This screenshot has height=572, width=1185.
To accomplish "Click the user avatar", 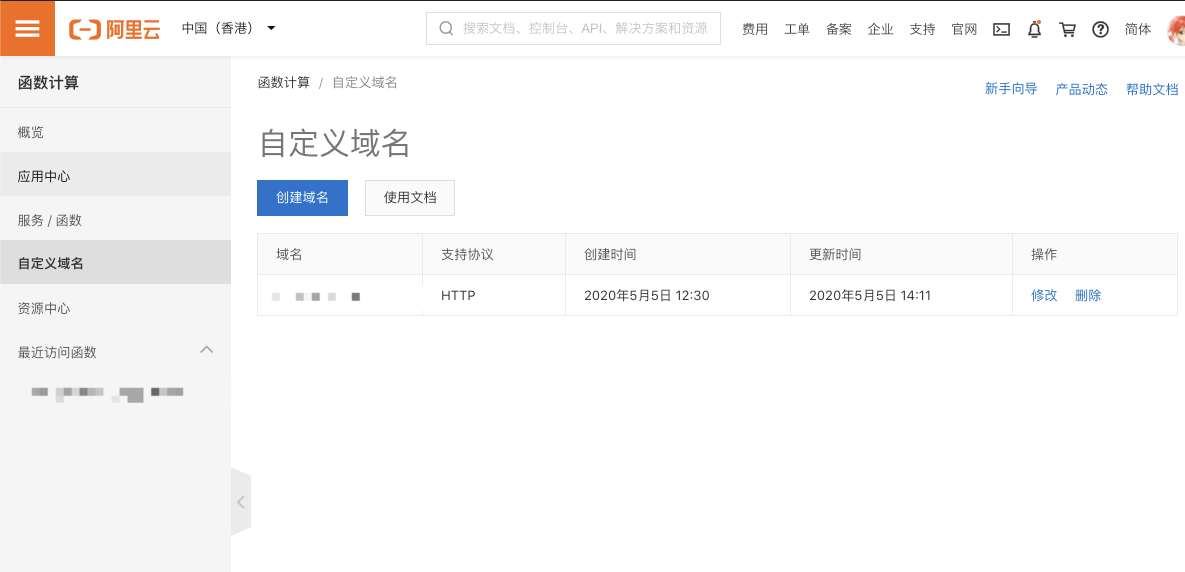I will (1176, 29).
